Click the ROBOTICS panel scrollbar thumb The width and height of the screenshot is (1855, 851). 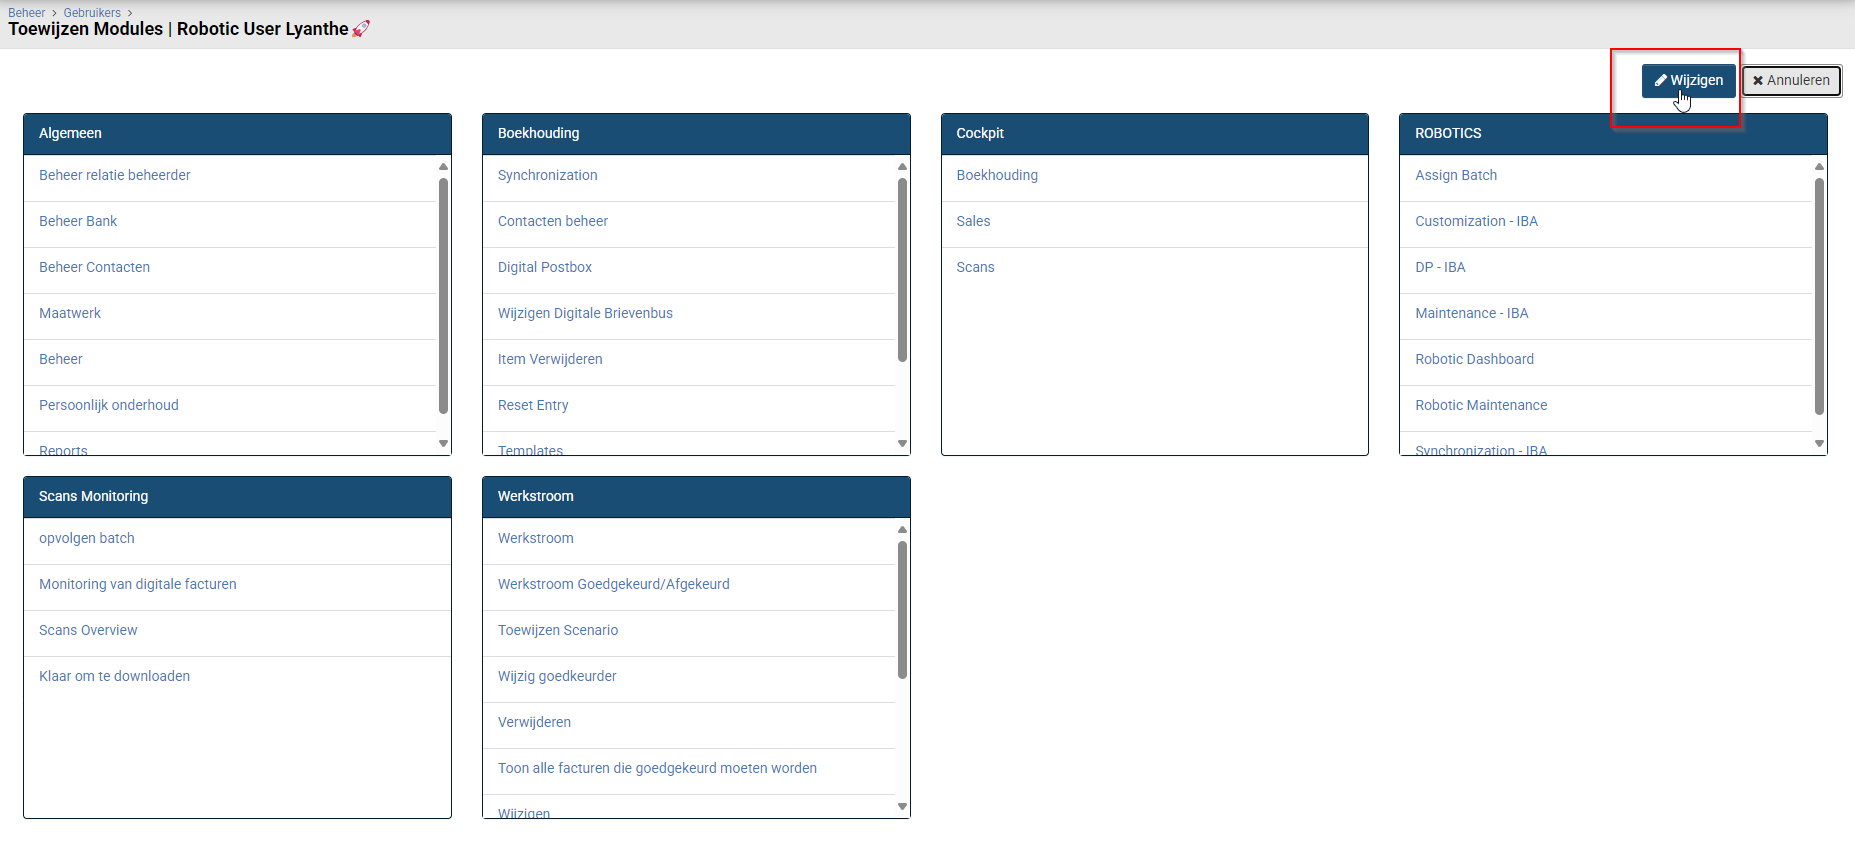click(1819, 295)
